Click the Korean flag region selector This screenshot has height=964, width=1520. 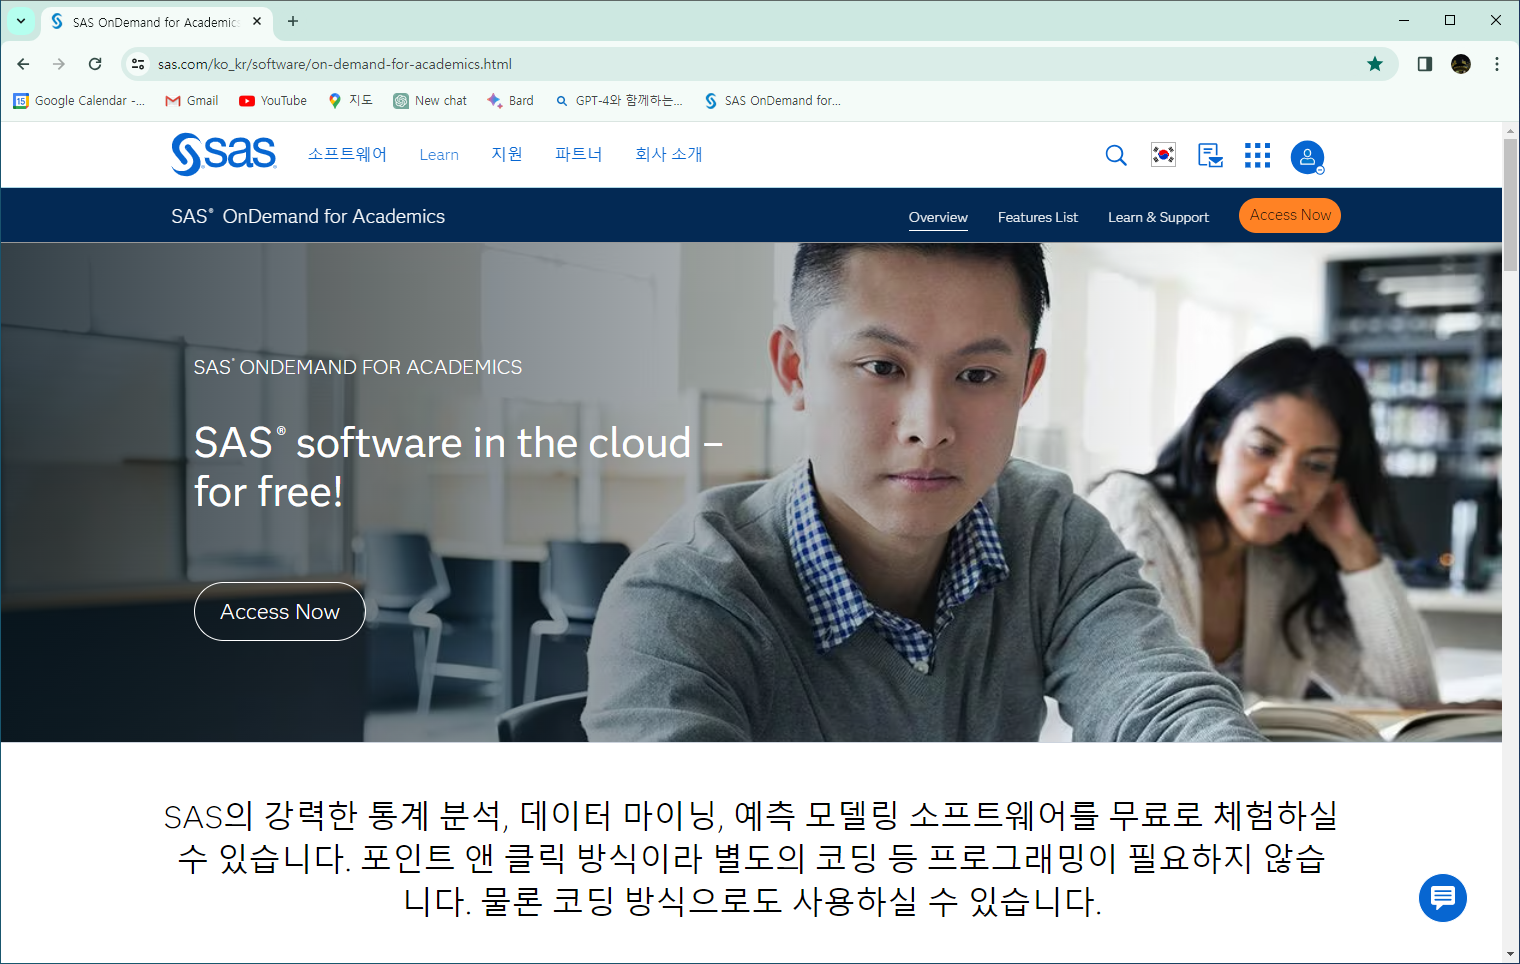pos(1163,155)
